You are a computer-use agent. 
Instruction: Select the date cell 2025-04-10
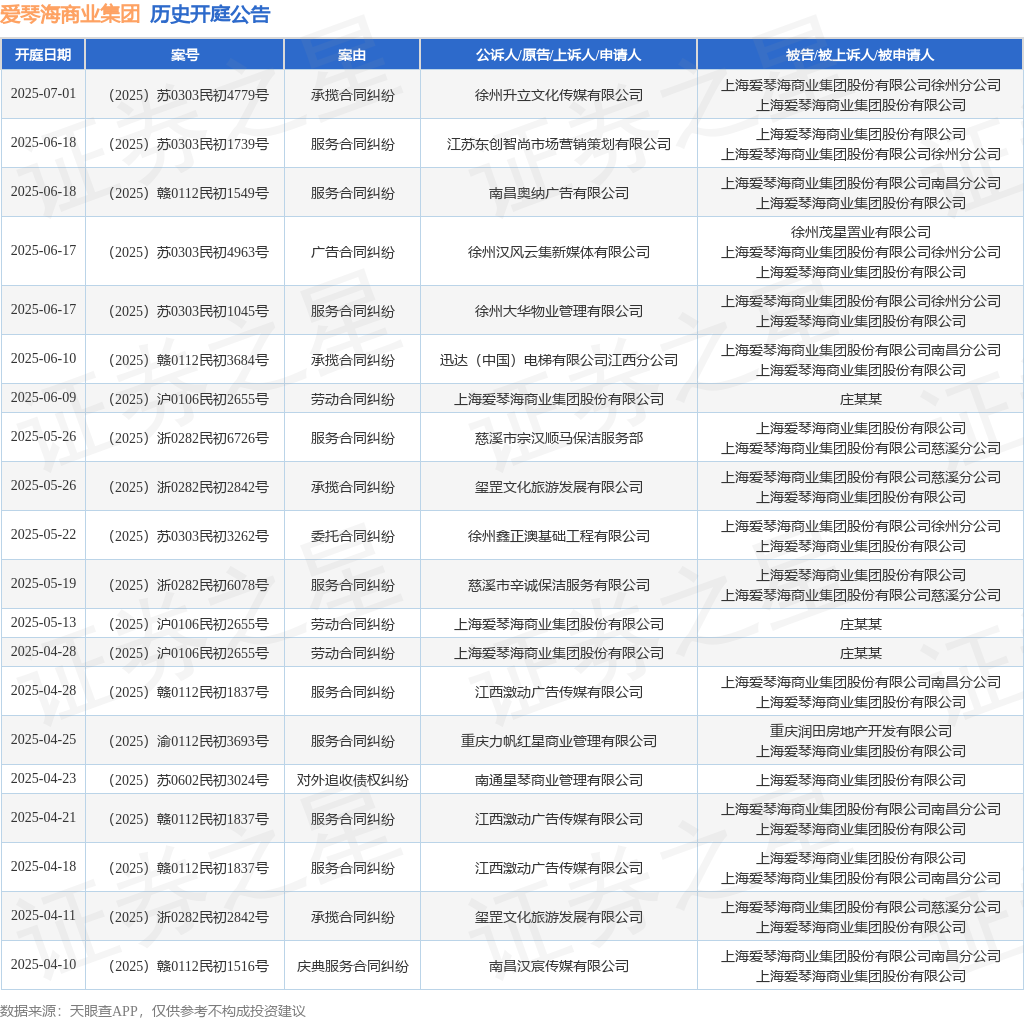click(x=43, y=965)
